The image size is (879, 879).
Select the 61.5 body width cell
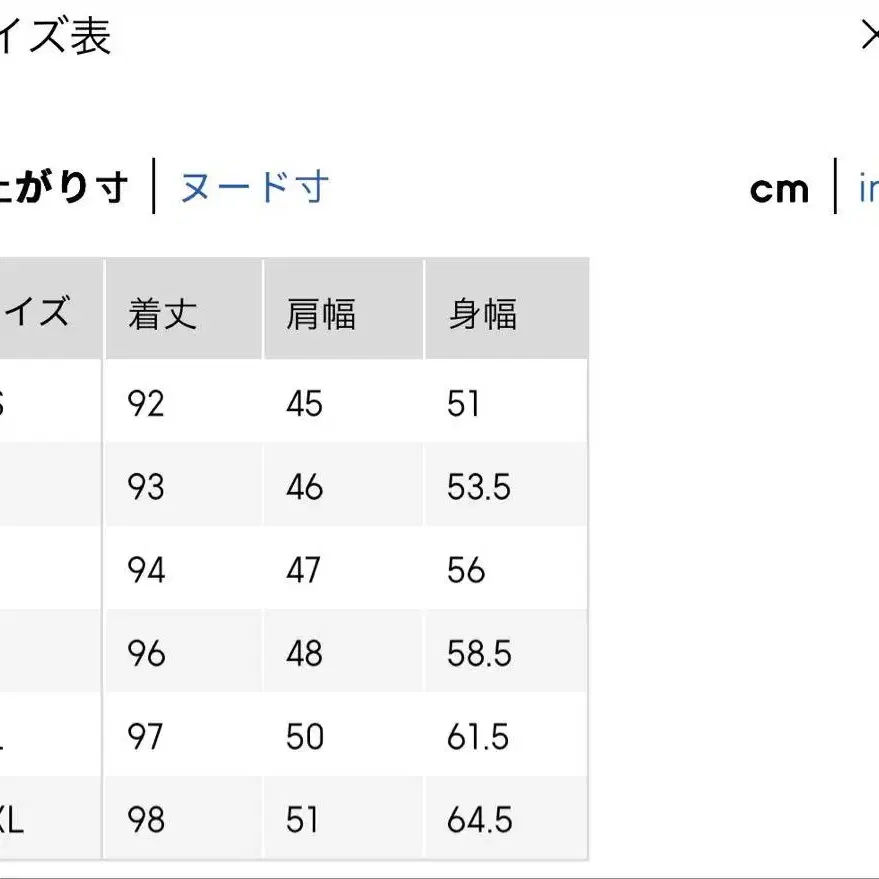tap(477, 737)
